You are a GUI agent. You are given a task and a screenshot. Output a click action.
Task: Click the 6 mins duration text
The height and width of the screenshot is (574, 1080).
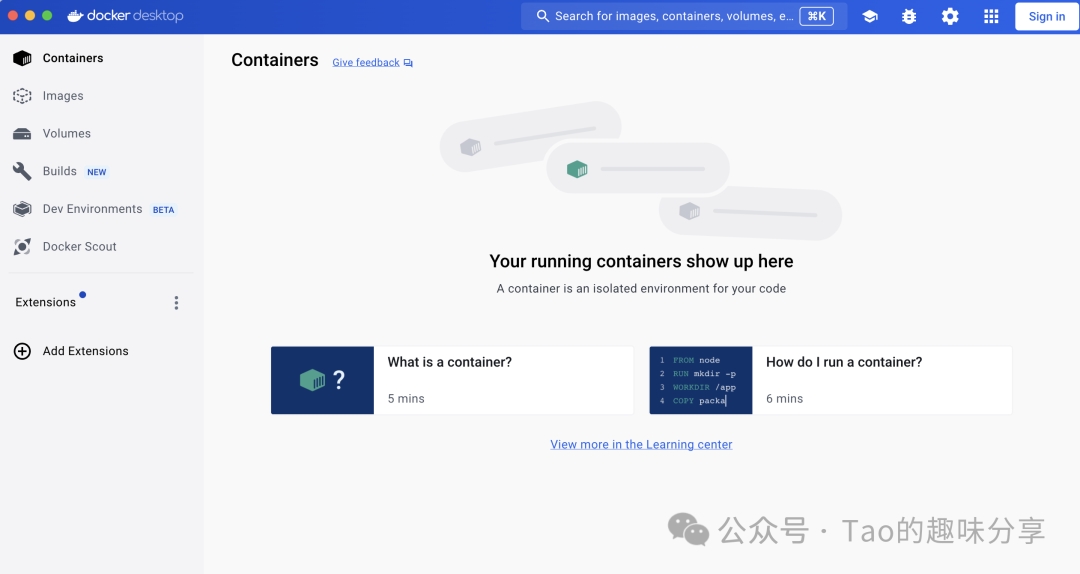[785, 398]
